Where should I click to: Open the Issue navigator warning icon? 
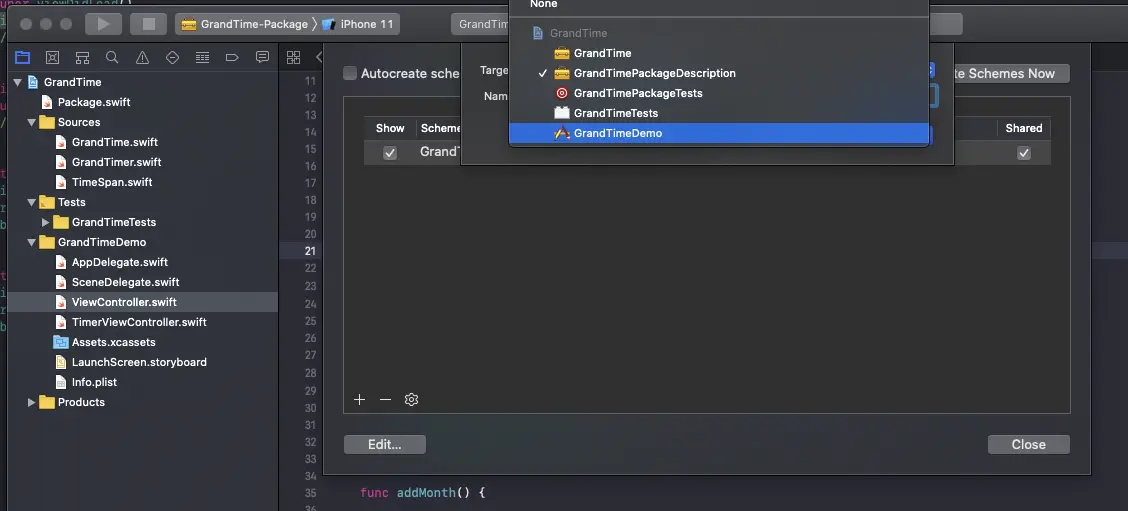coord(142,58)
